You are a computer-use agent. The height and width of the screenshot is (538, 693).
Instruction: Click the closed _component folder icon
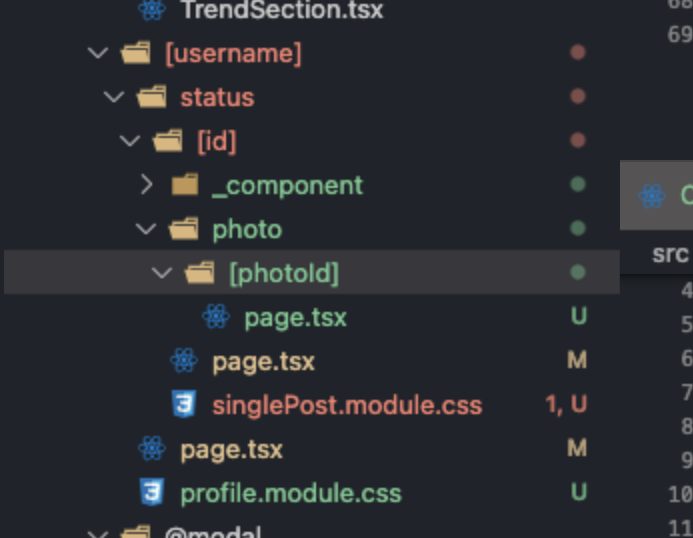point(185,184)
